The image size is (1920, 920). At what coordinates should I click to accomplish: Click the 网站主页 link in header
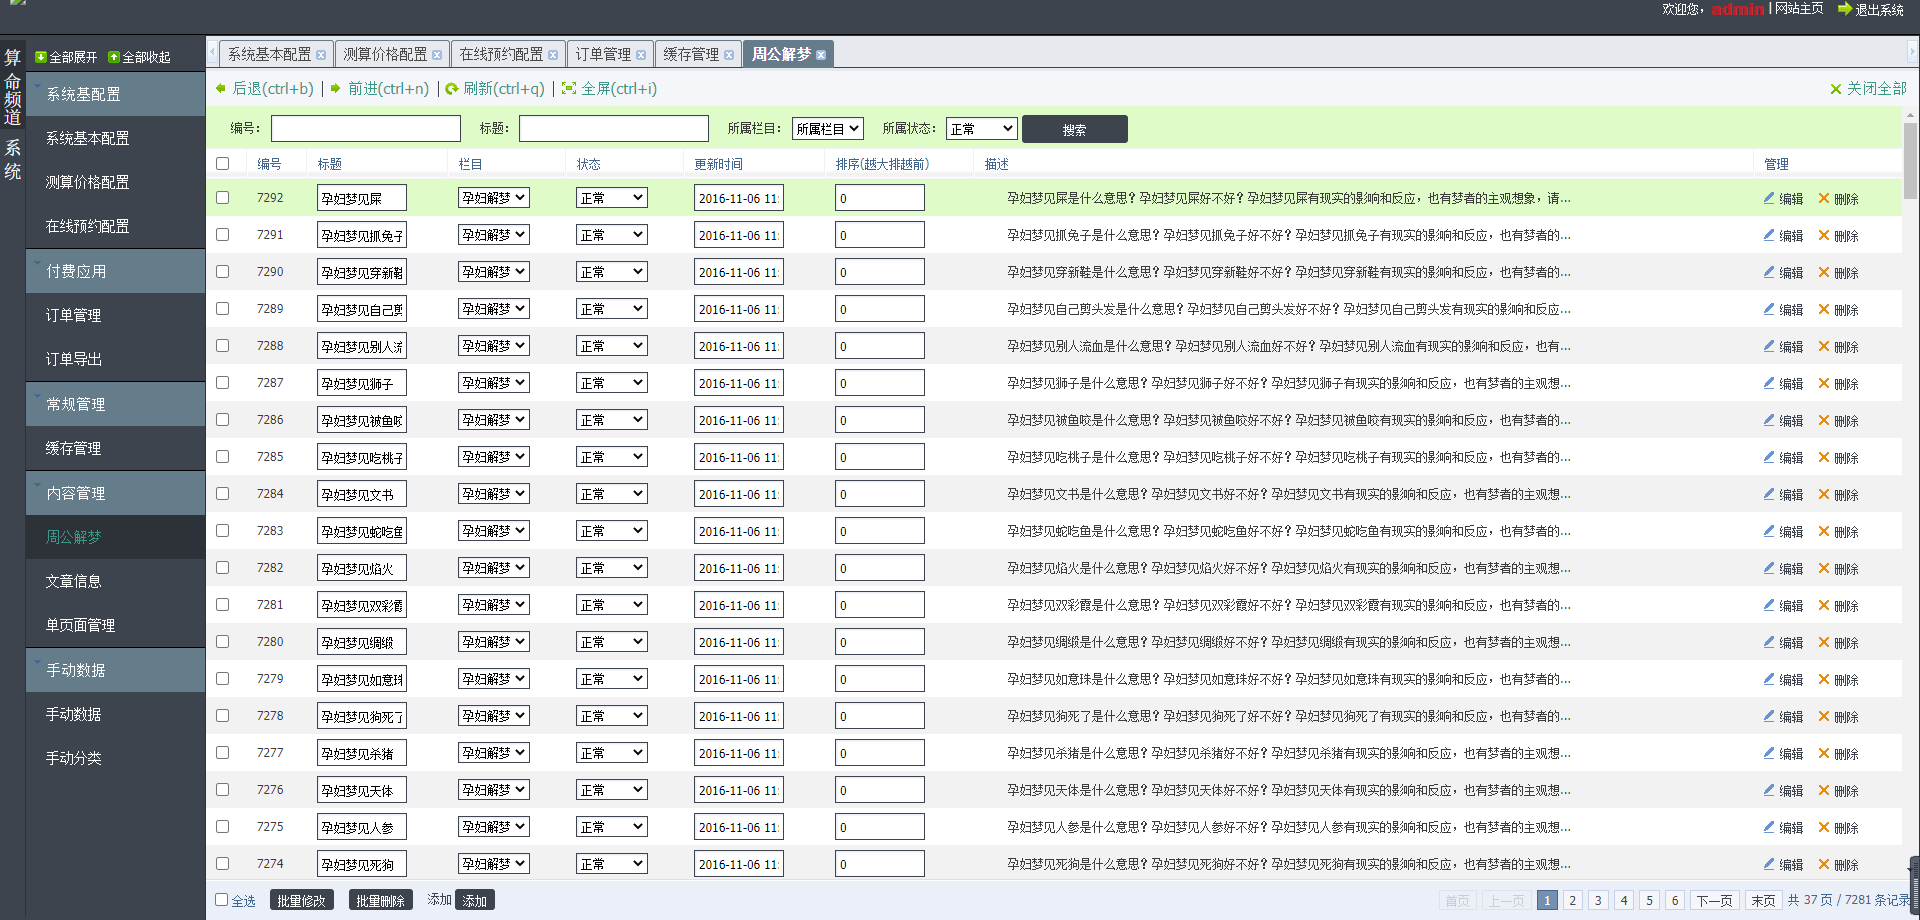click(x=1799, y=8)
